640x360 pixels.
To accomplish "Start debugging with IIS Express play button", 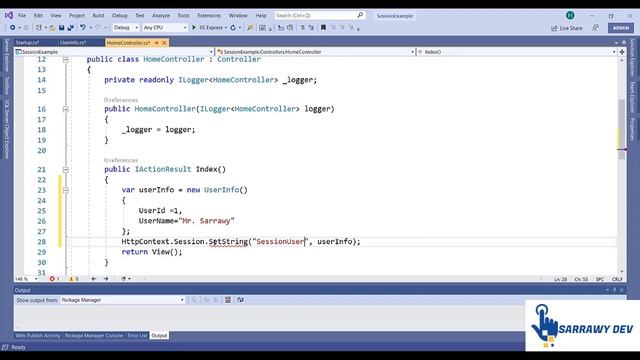I will 194,27.
